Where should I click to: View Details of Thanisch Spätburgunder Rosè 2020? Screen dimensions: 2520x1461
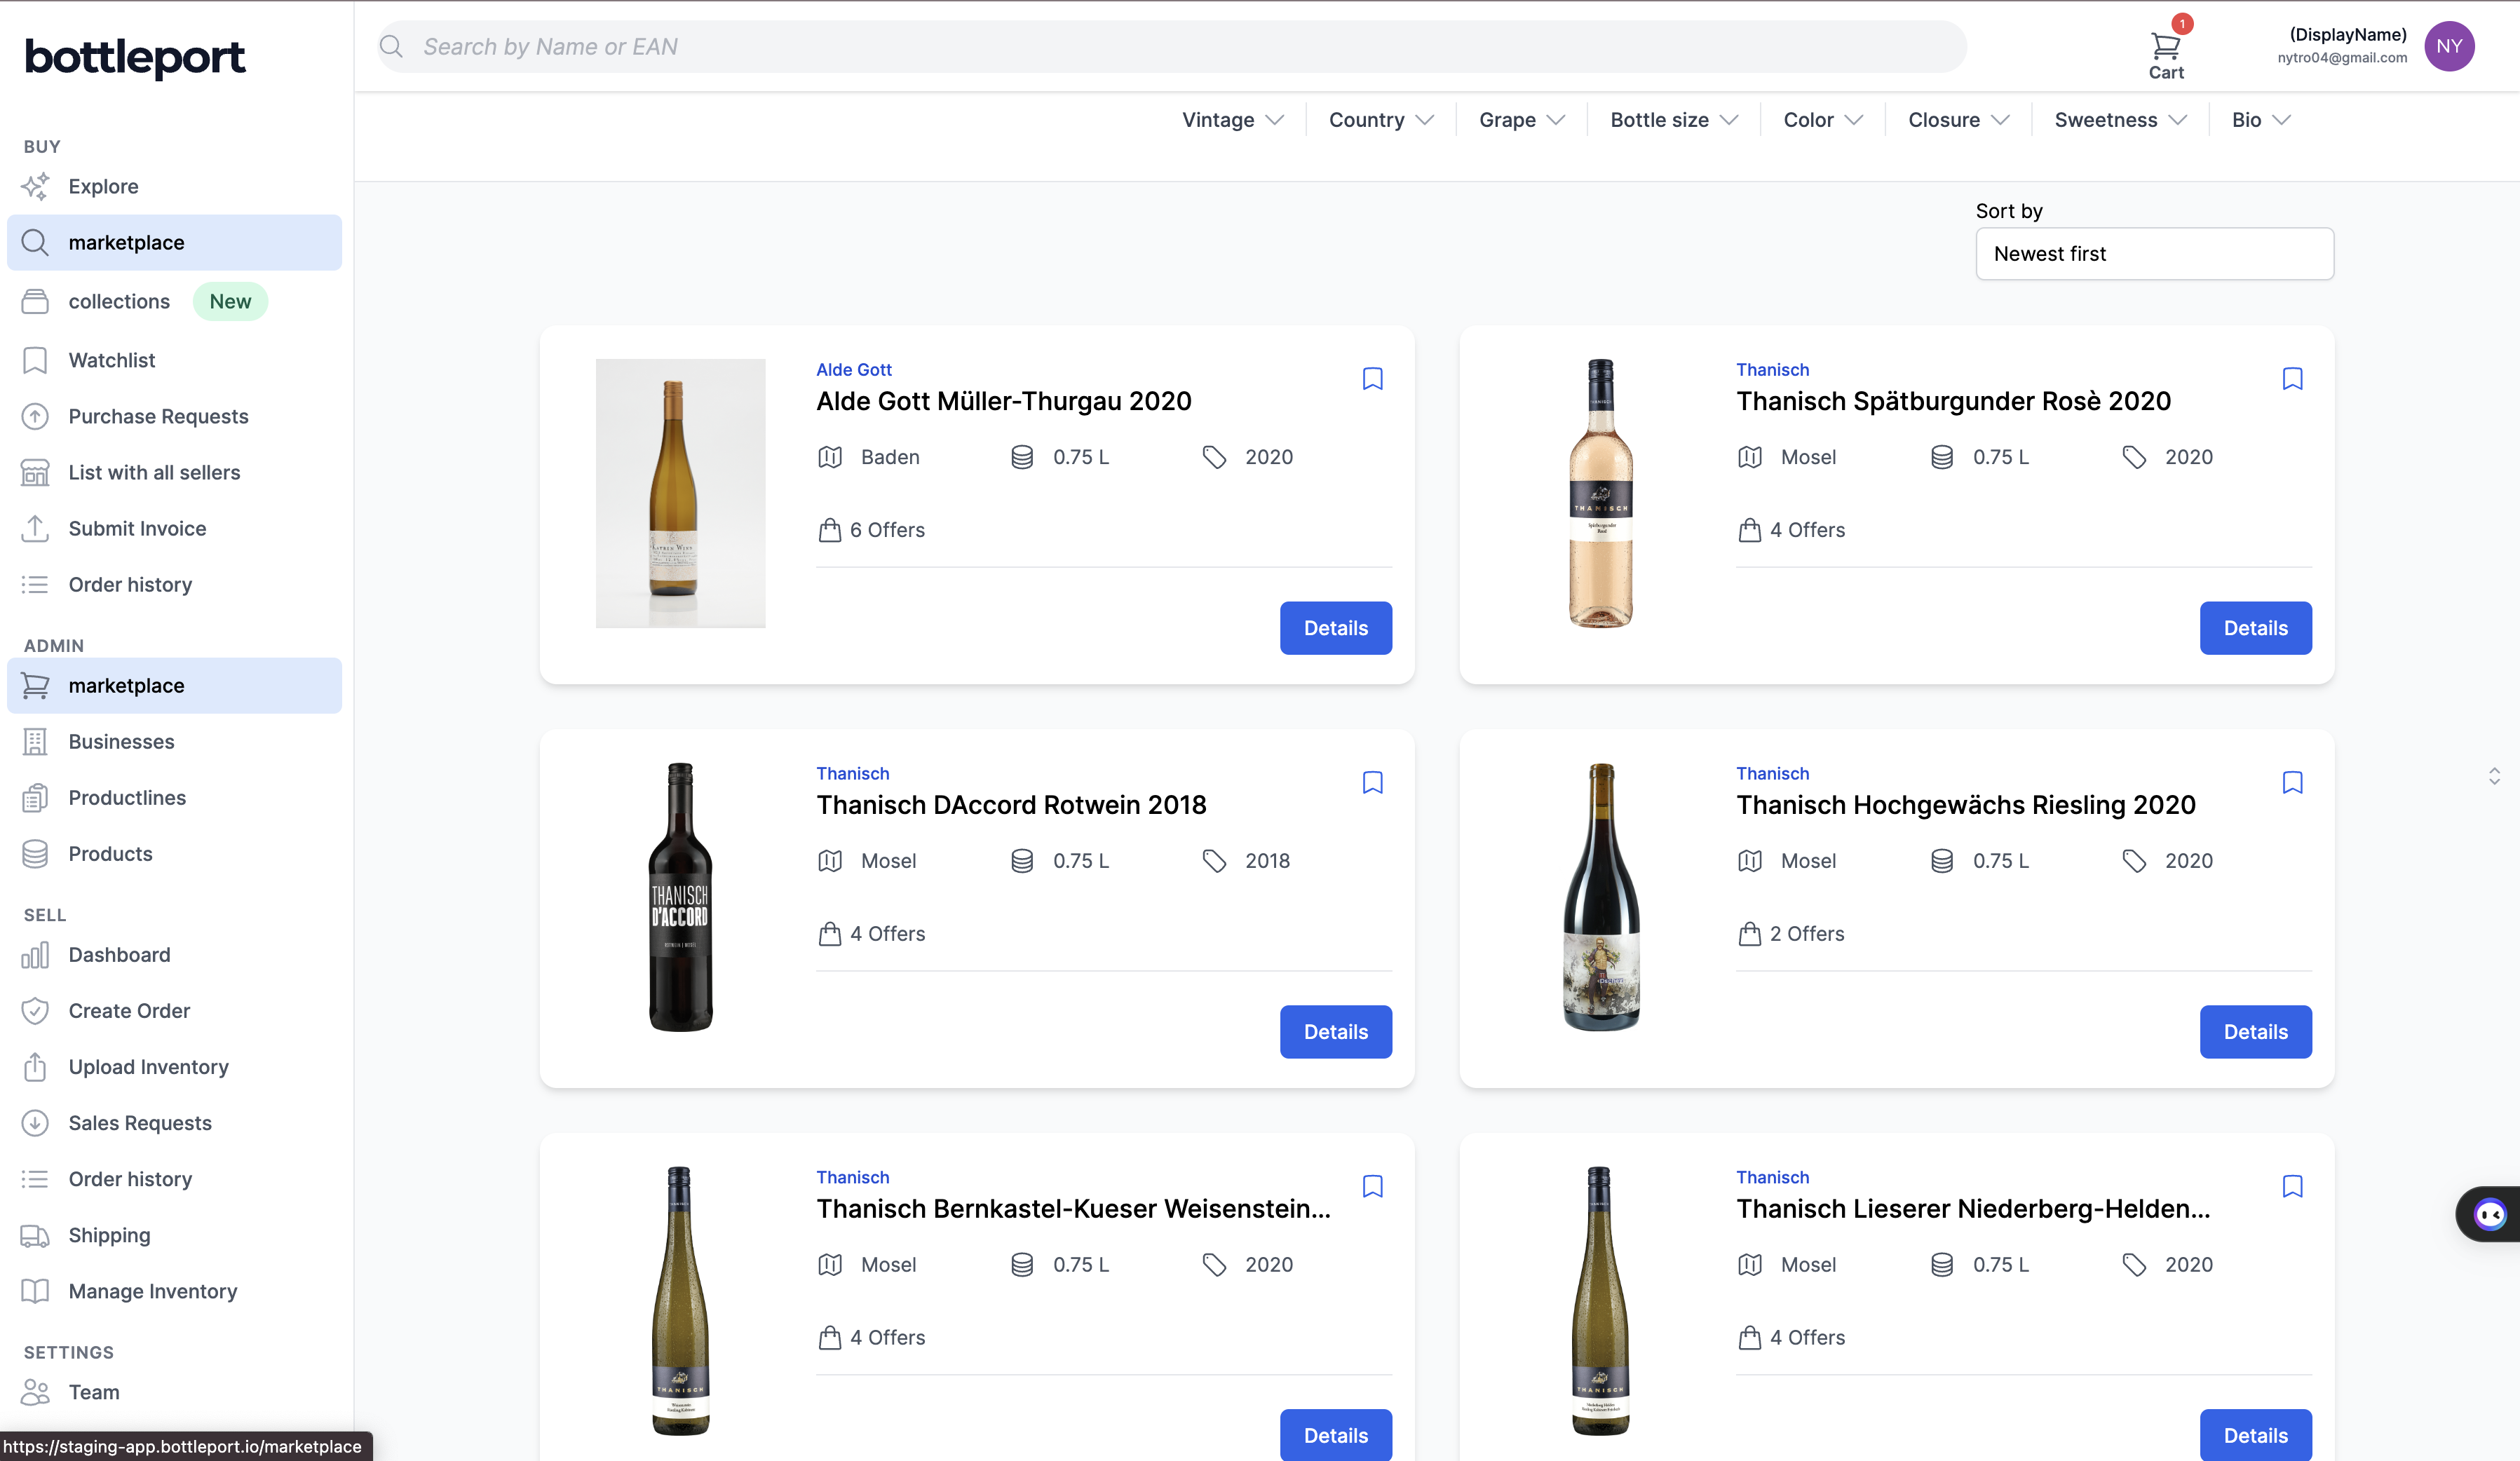tap(2255, 628)
